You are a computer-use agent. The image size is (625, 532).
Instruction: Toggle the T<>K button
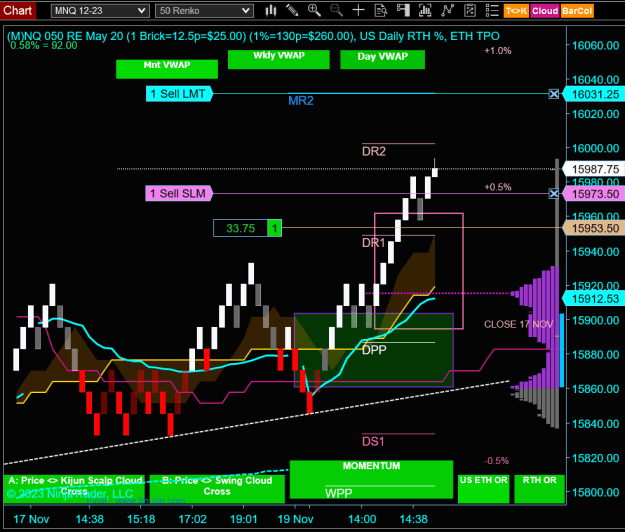pos(516,11)
